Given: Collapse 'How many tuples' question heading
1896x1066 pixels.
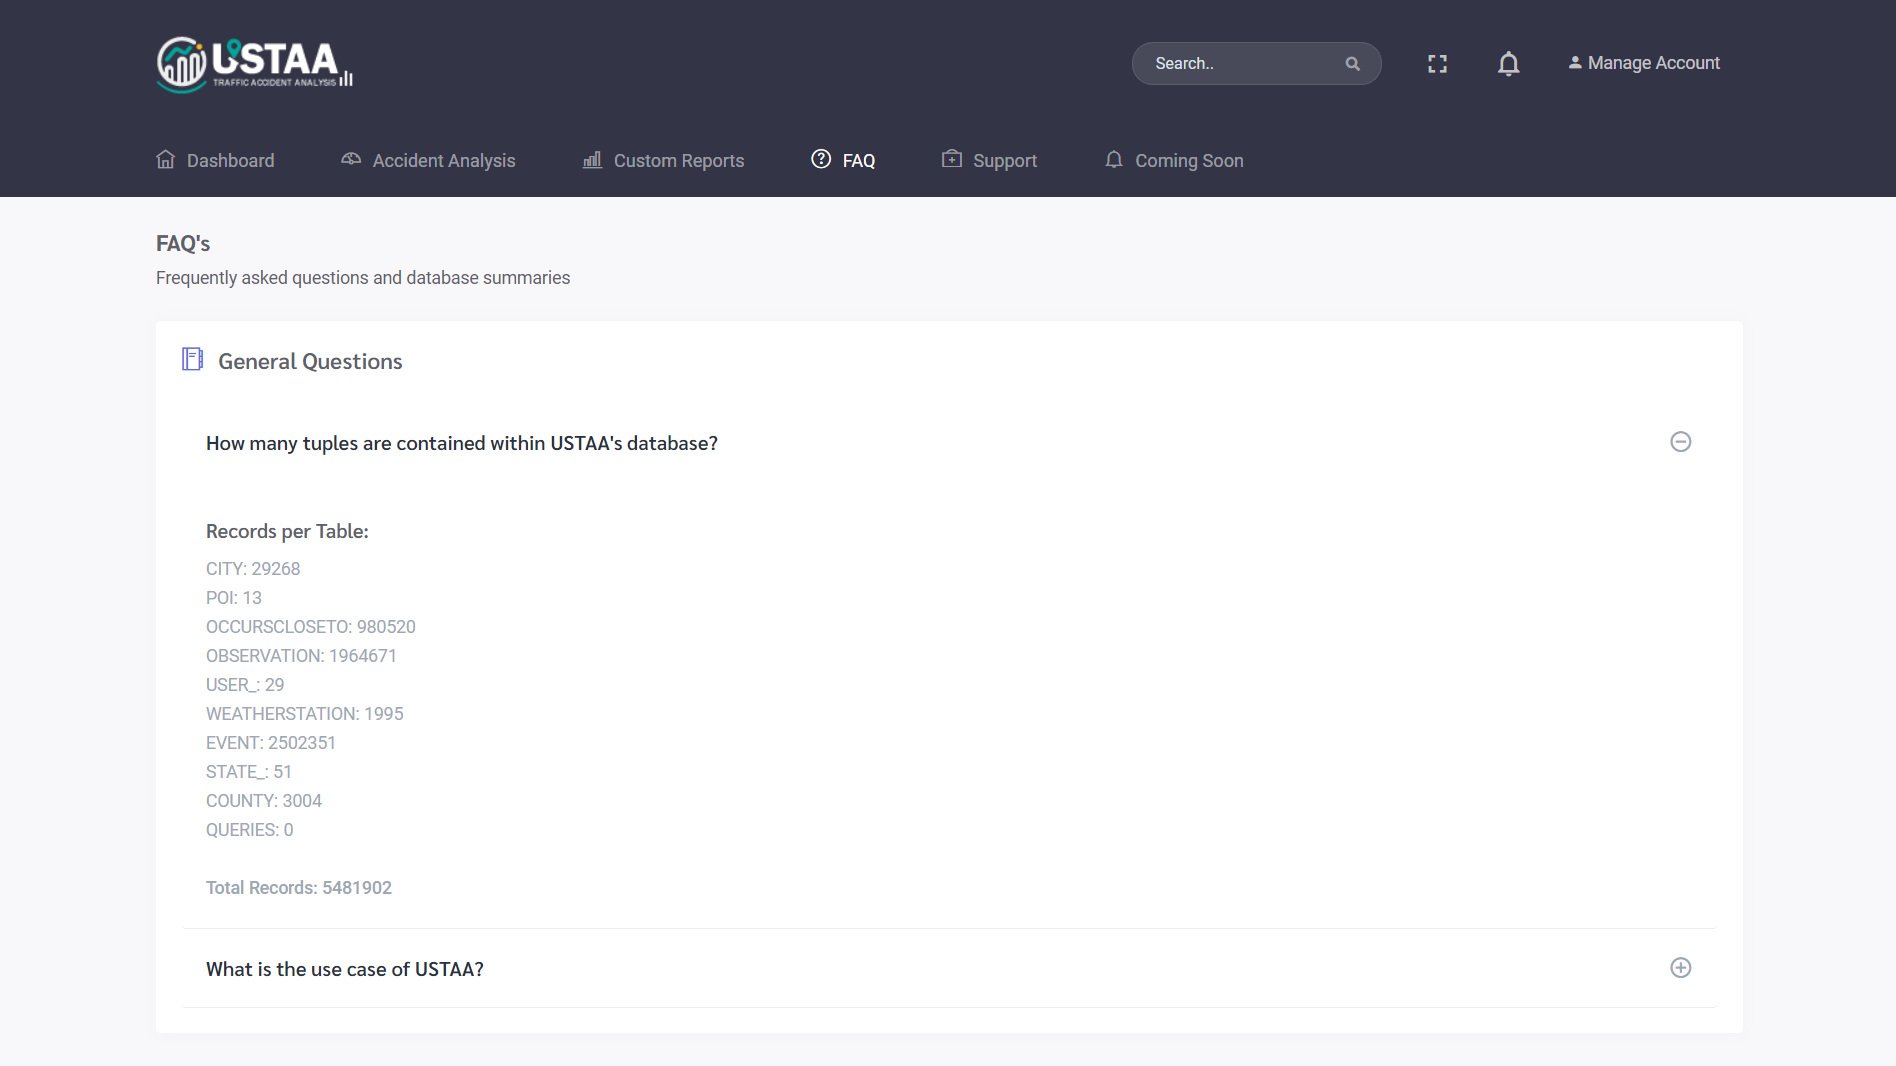Looking at the screenshot, I should (x=461, y=443).
